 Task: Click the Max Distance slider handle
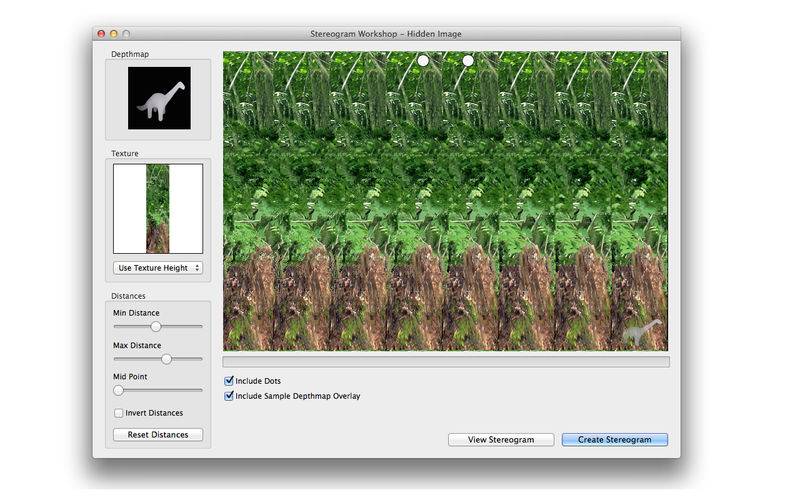(166, 359)
